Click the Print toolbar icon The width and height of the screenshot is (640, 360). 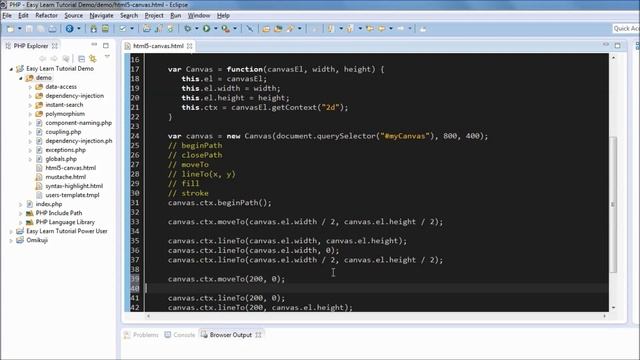click(53, 29)
